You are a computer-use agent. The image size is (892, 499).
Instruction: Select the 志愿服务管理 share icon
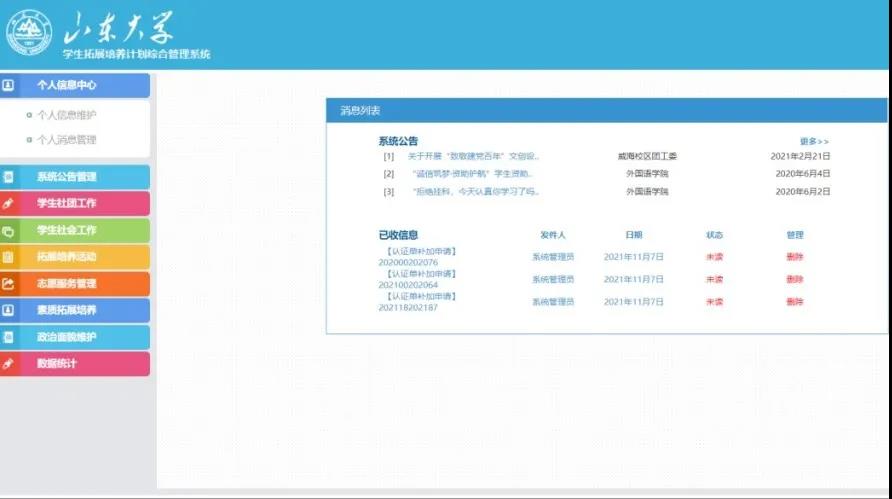(9, 284)
